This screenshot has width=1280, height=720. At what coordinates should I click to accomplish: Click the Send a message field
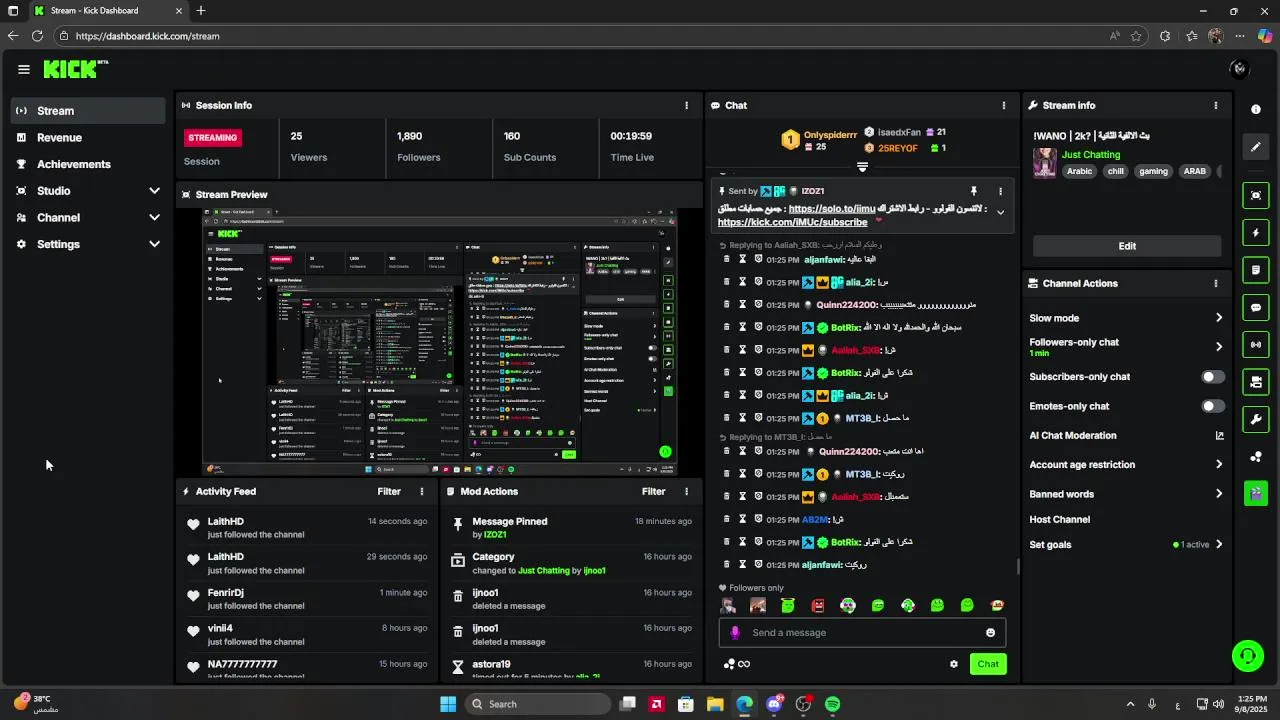tap(862, 633)
